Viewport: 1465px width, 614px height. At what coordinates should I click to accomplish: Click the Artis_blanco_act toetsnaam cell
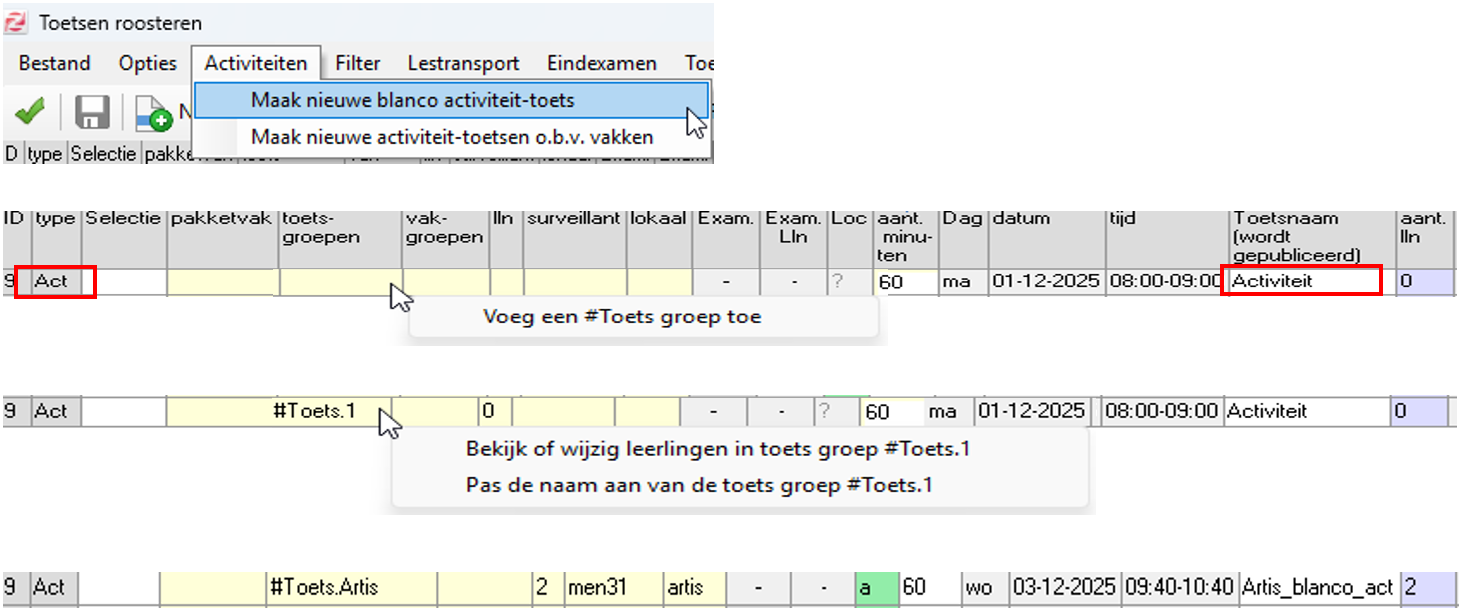point(1317,587)
